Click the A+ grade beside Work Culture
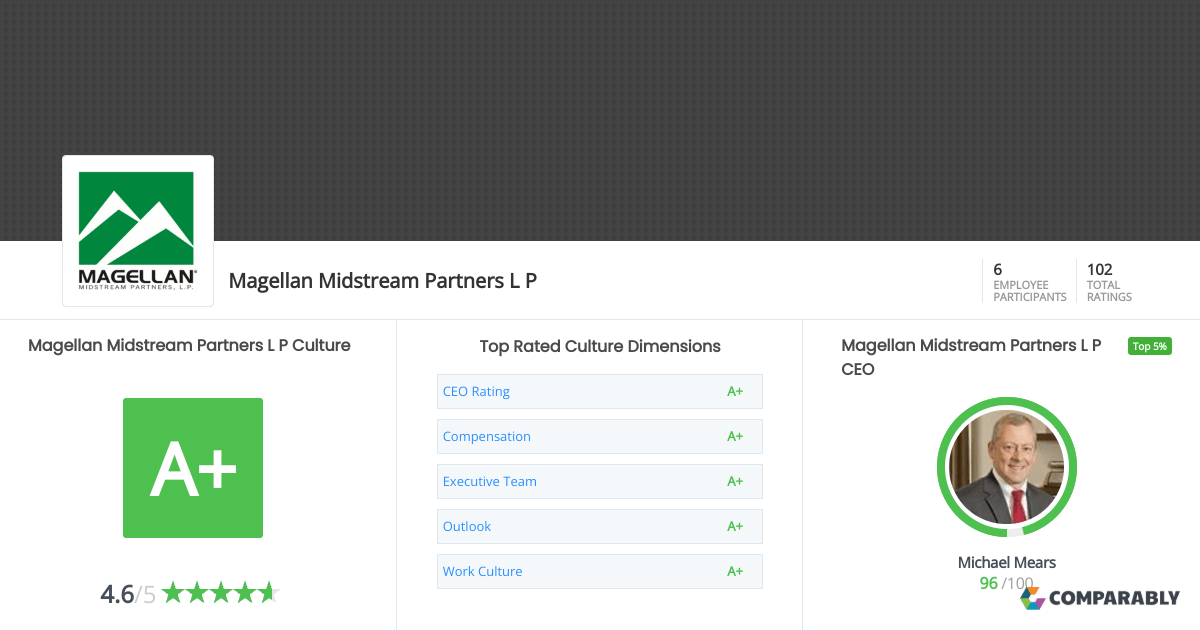The width and height of the screenshot is (1200, 630). [735, 571]
